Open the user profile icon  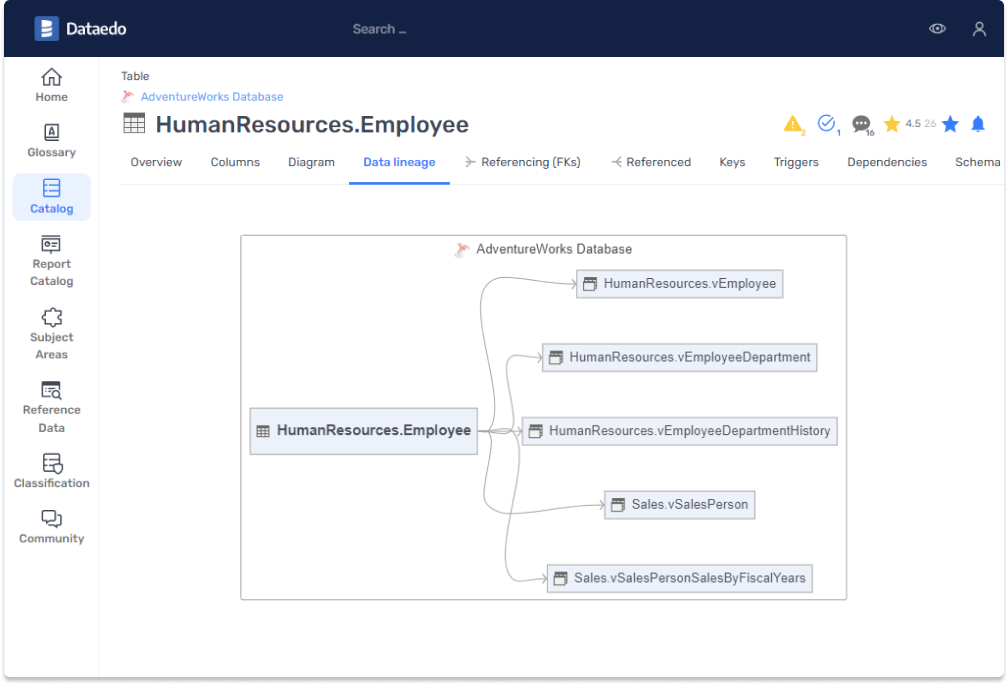979,28
